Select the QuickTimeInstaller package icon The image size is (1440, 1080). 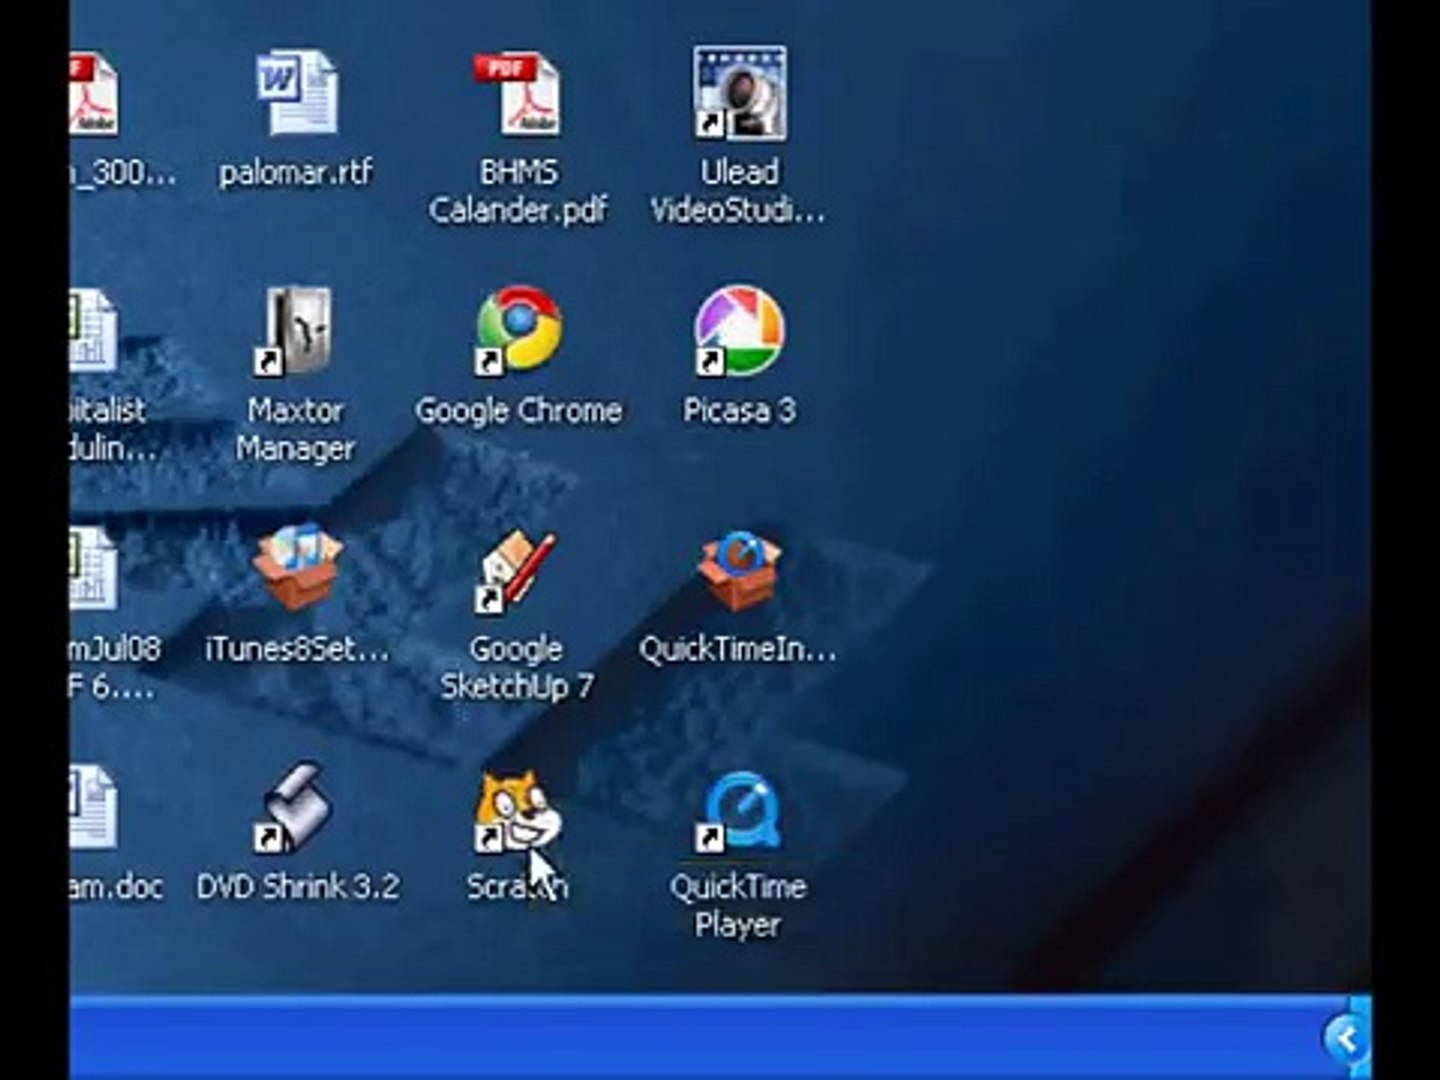click(740, 570)
